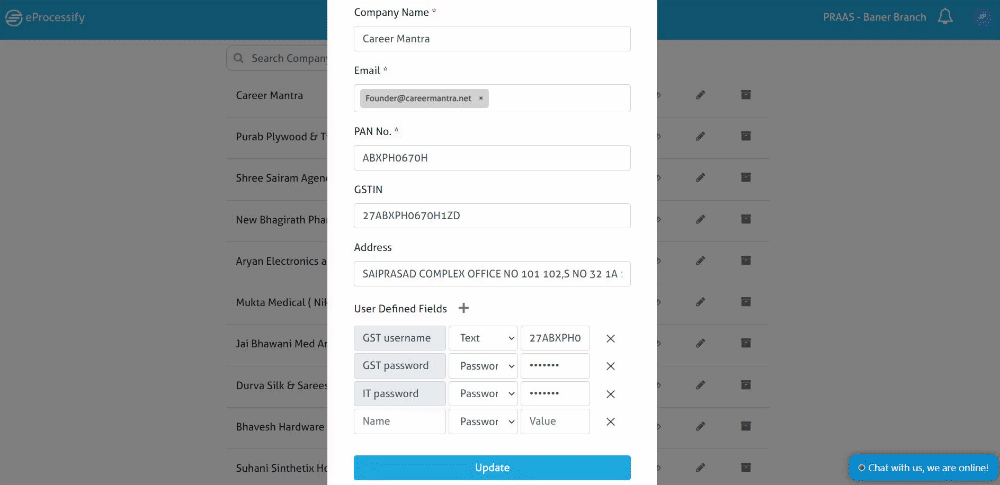
Task: Focus the Address input
Action: [x=492, y=274]
